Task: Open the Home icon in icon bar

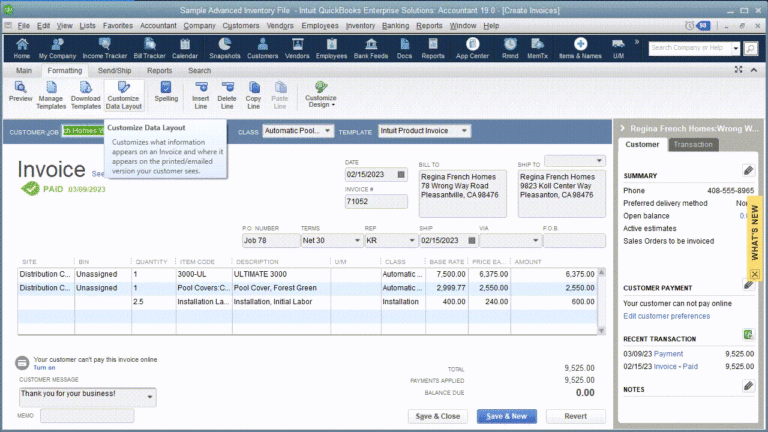Action: [22, 48]
